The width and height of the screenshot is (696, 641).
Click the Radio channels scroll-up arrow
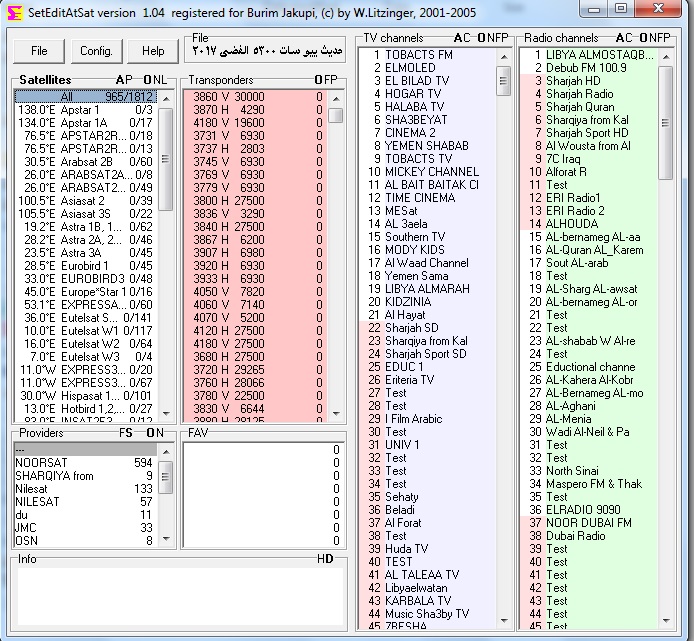[x=667, y=55]
